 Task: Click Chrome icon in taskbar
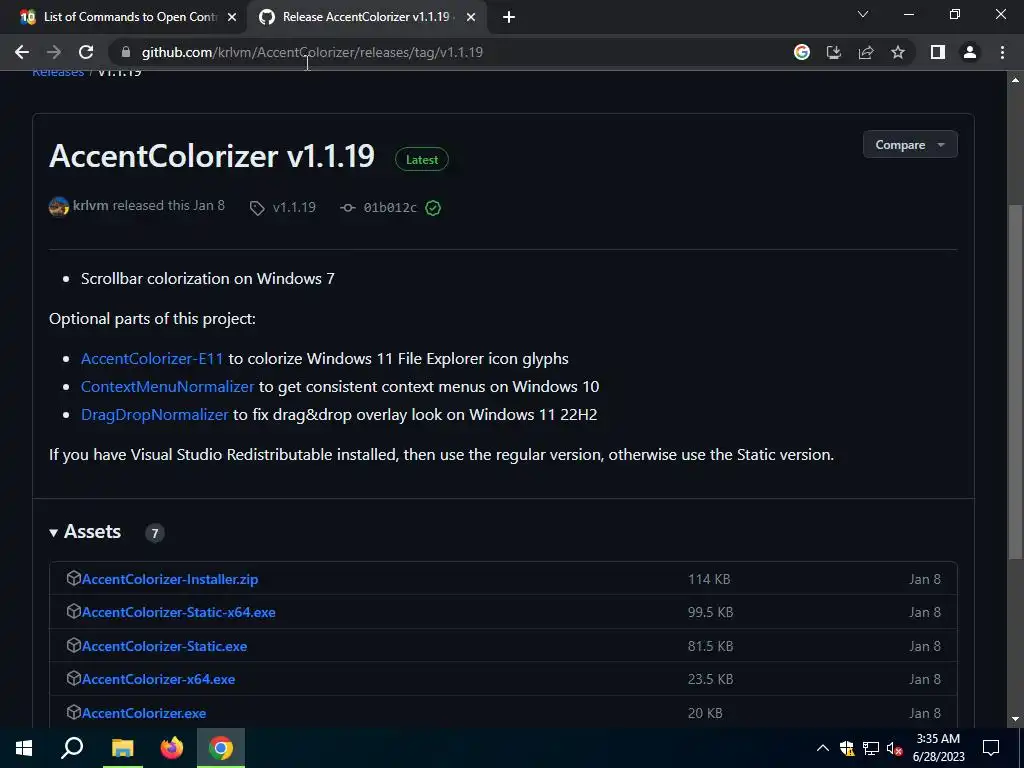click(221, 748)
